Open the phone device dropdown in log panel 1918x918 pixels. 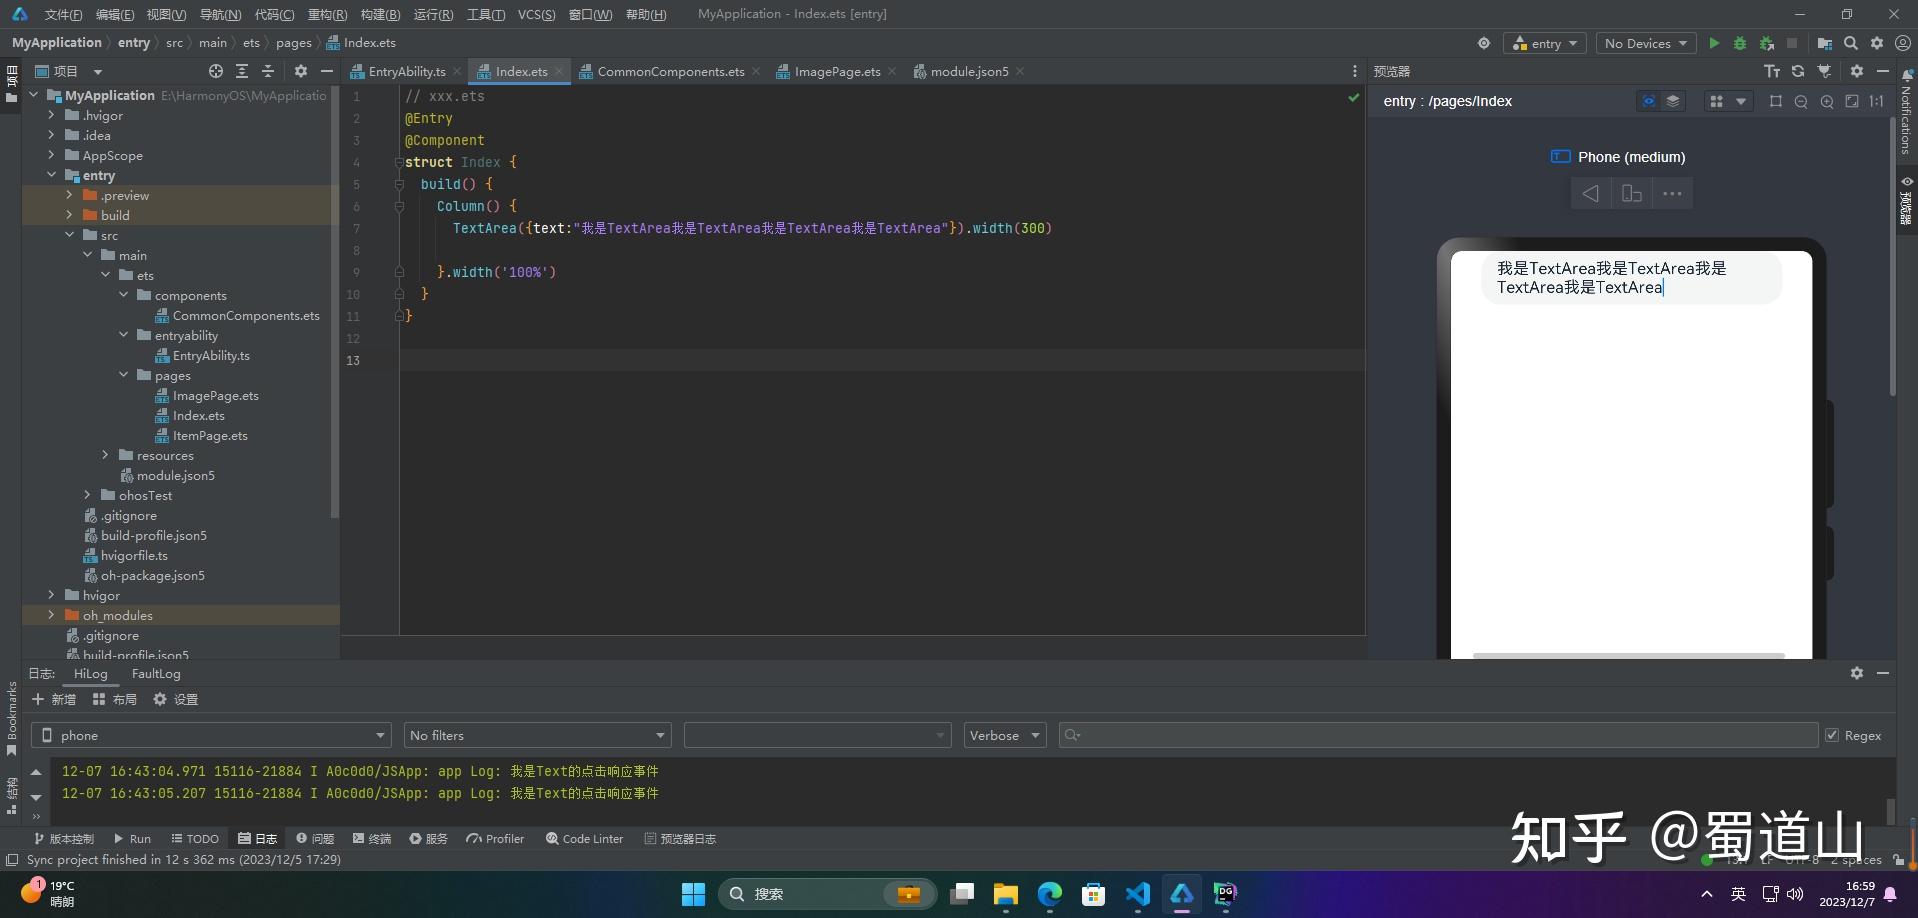[x=211, y=735]
